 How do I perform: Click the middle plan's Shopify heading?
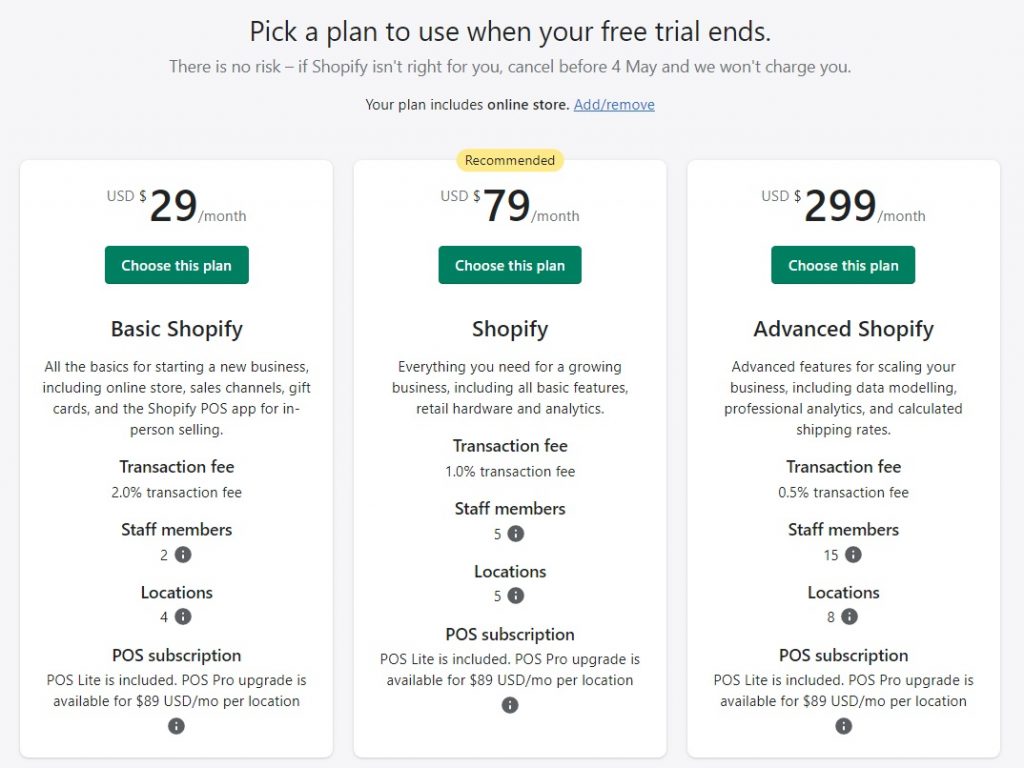[x=510, y=329]
